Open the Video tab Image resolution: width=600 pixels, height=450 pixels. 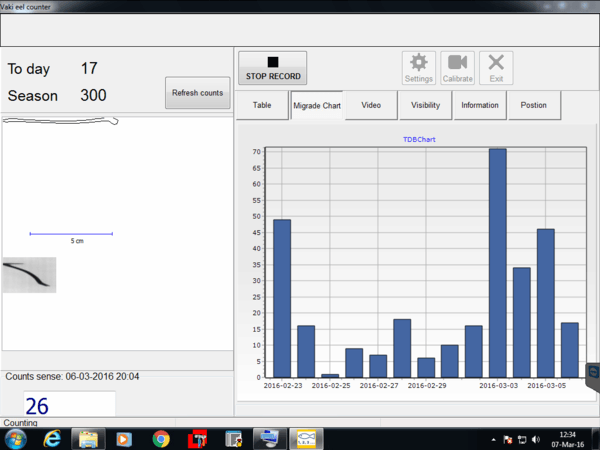(x=371, y=105)
